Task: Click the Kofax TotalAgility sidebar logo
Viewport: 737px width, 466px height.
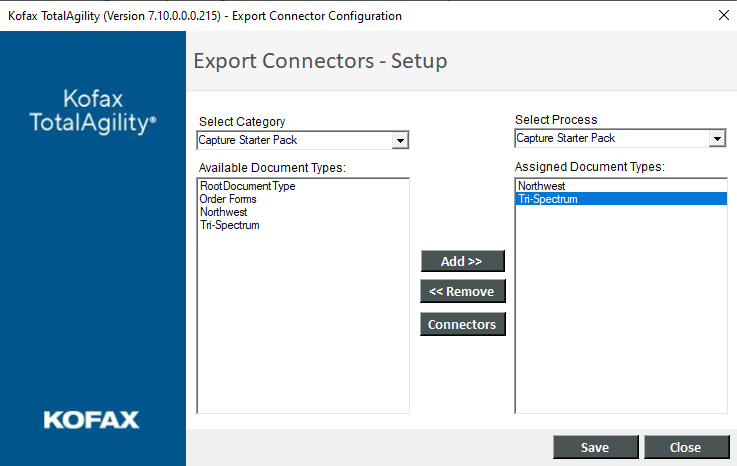Action: [93, 111]
